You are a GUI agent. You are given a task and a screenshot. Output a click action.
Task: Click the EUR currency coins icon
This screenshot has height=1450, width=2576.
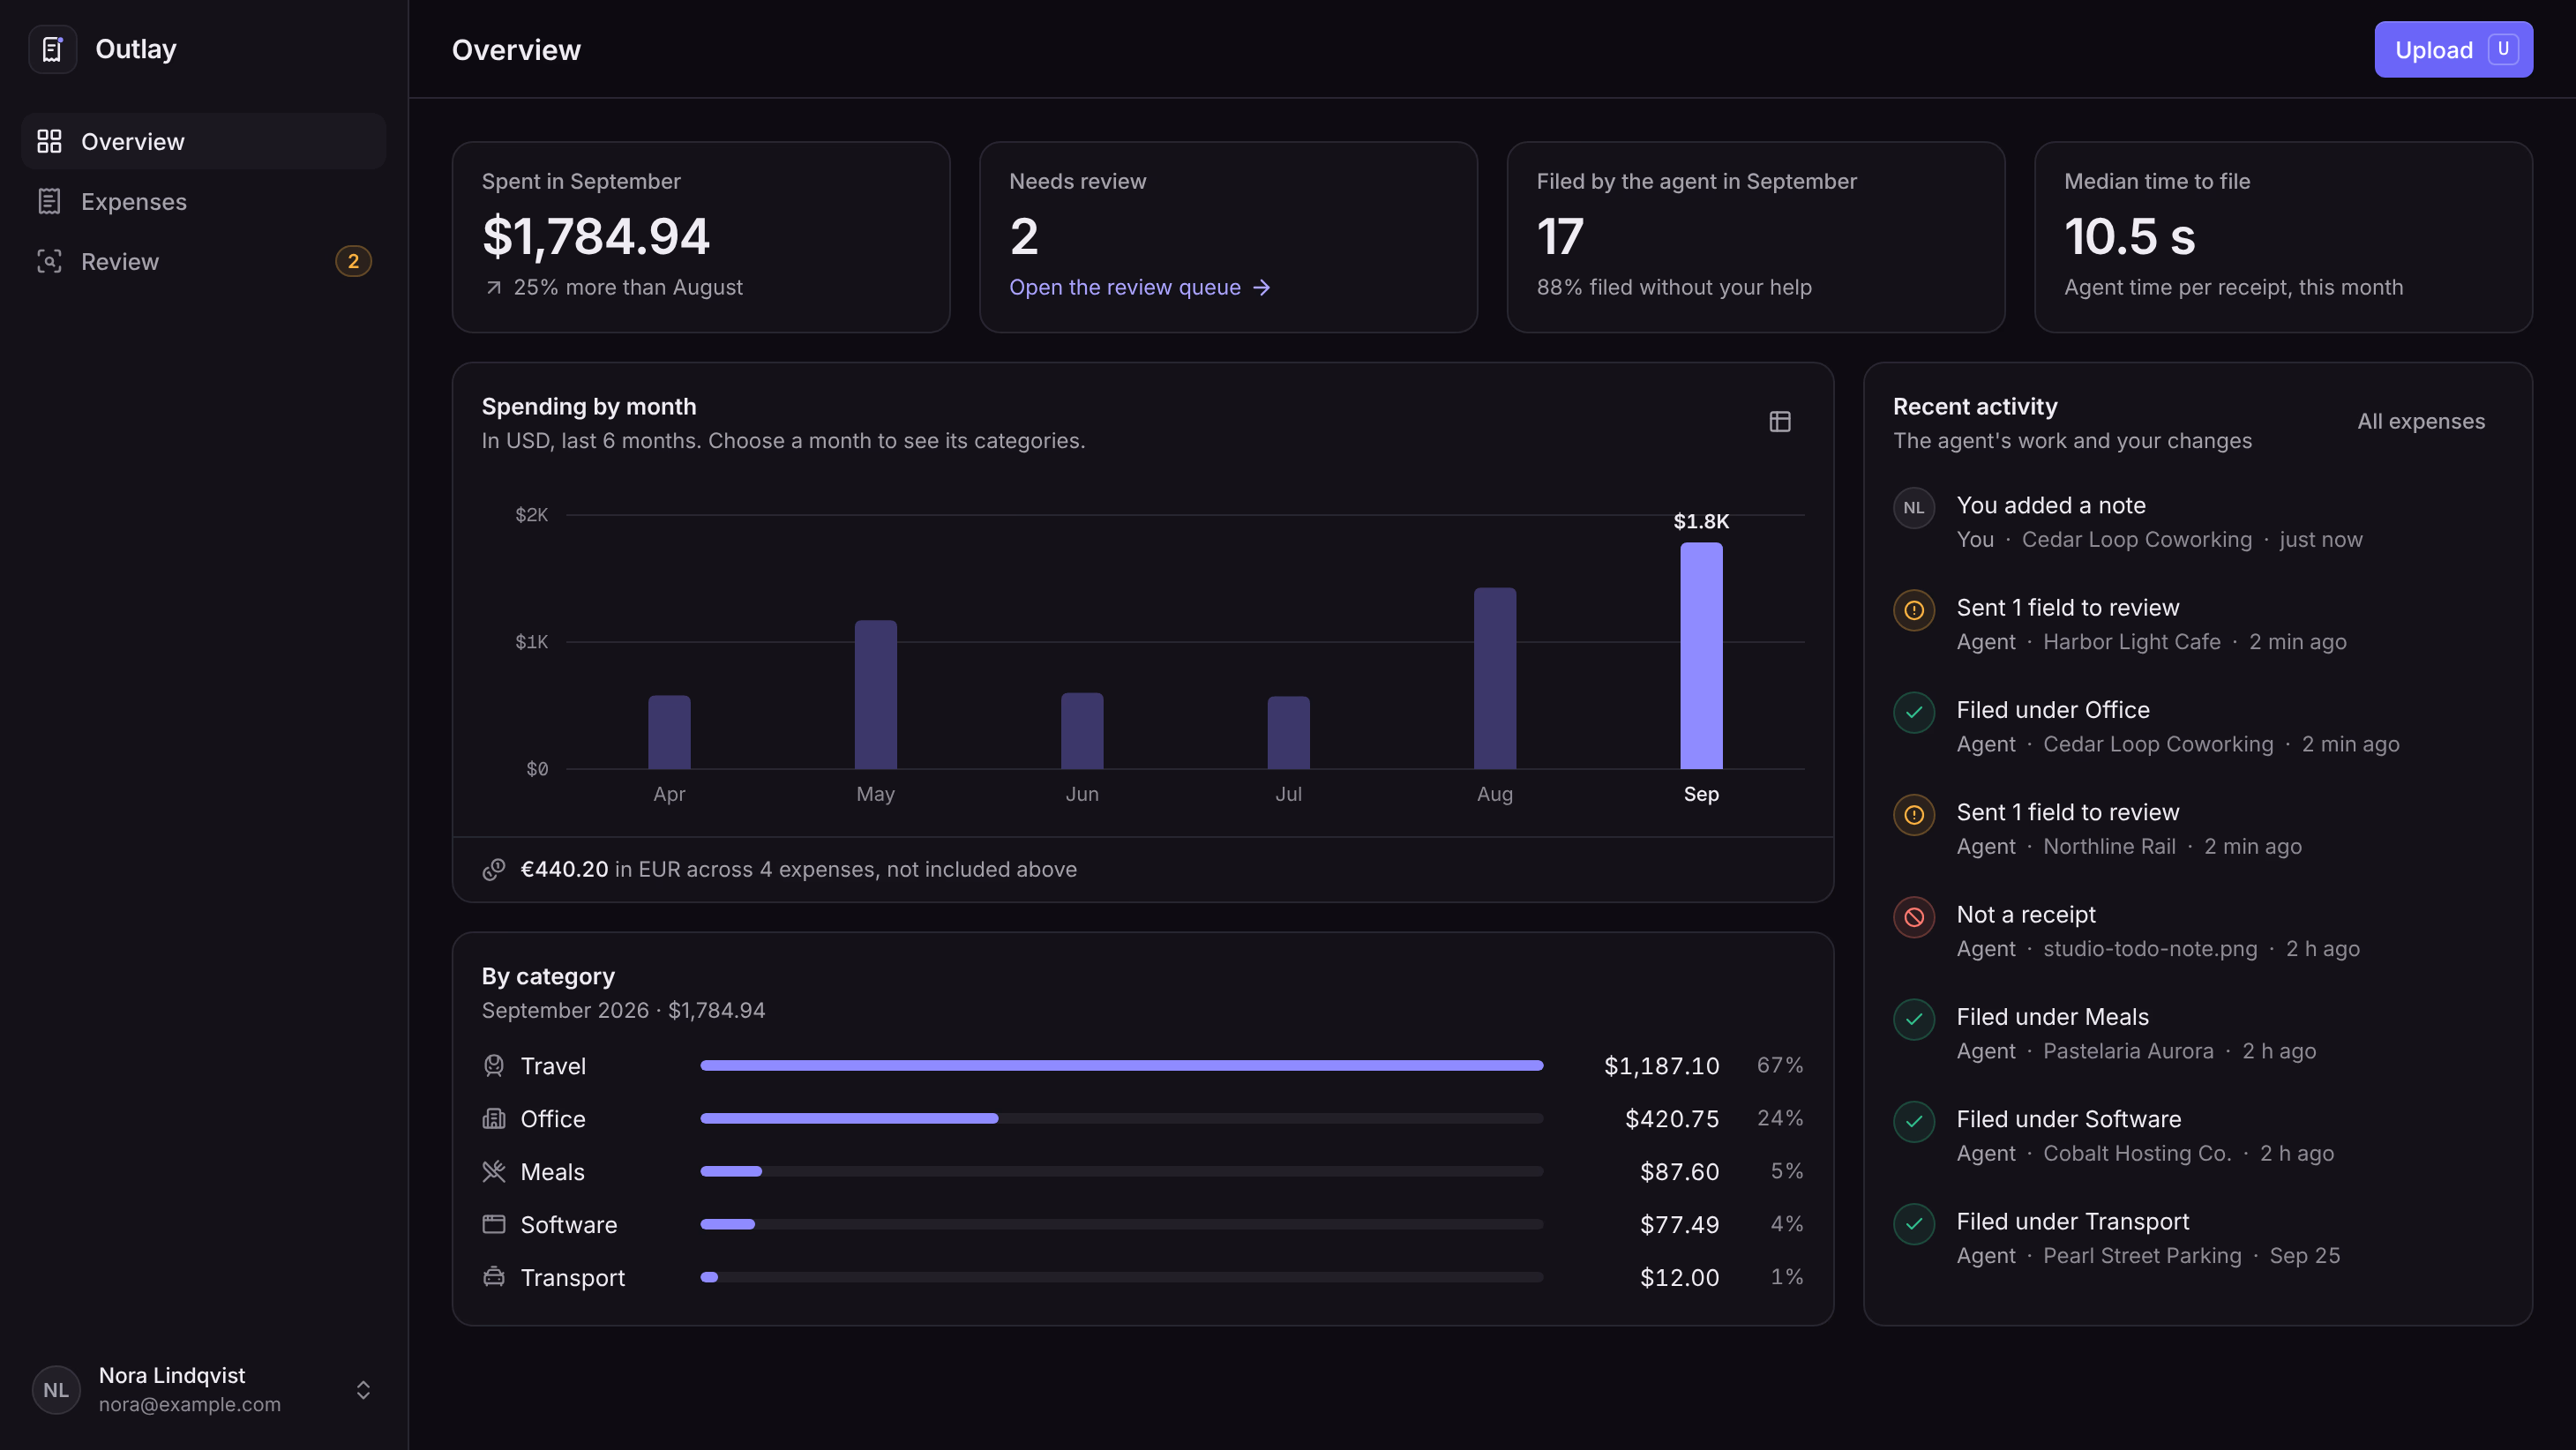click(x=494, y=869)
